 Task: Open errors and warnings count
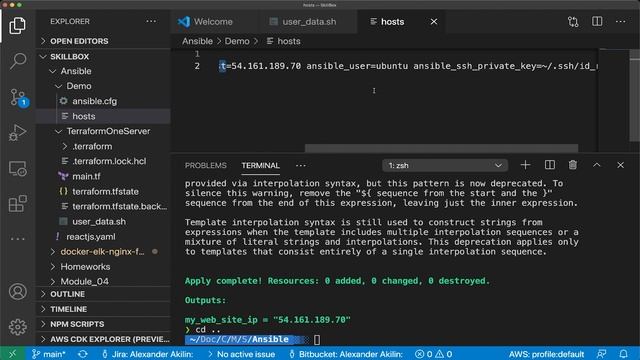pos(433,354)
